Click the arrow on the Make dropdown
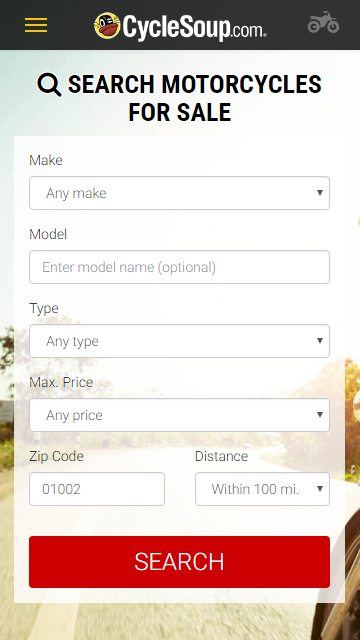Viewport: 360px width, 640px height. tap(320, 193)
